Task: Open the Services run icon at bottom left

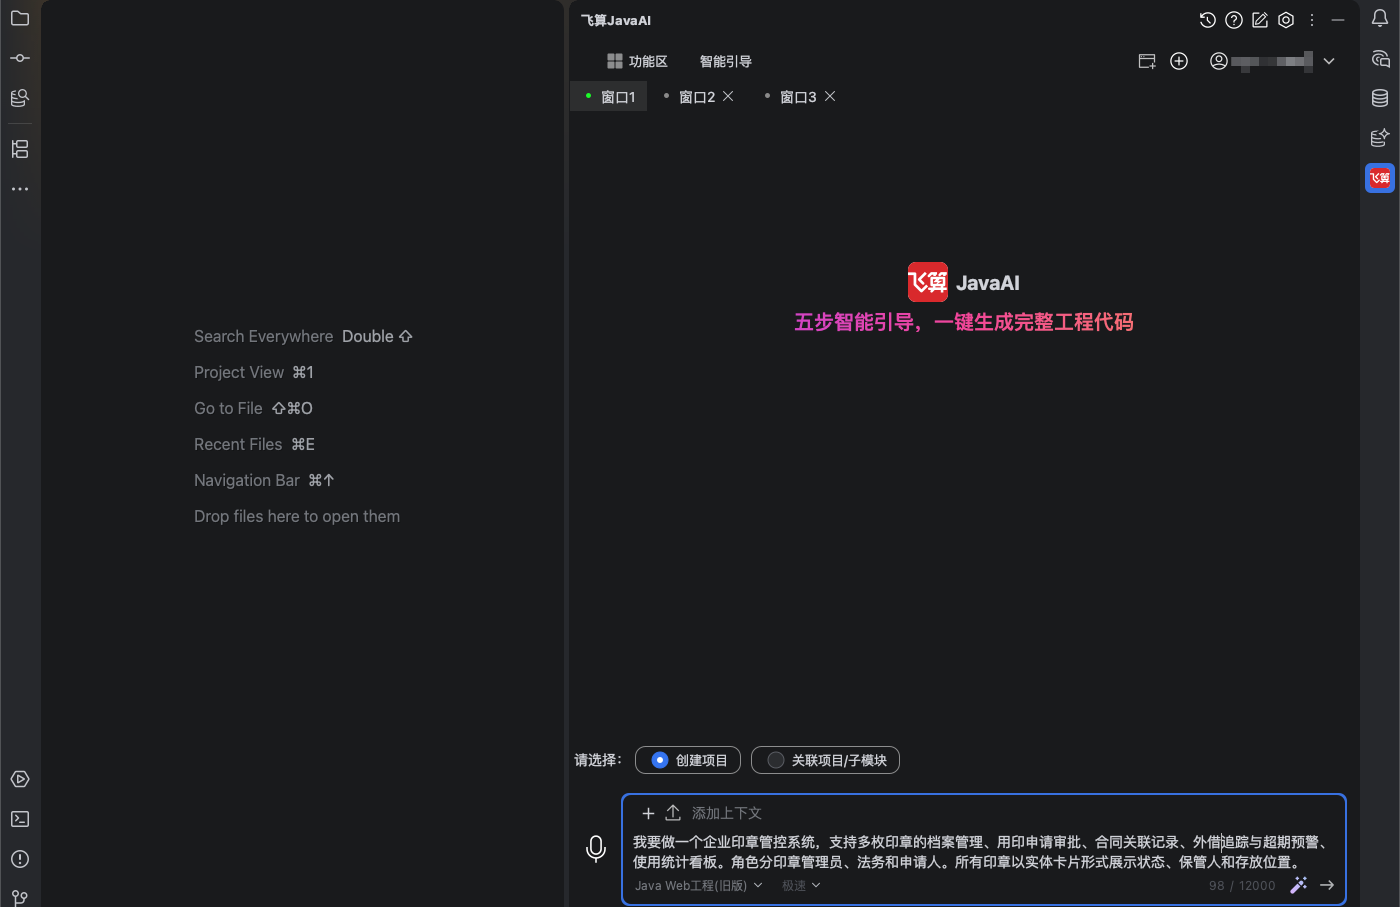Action: point(20,779)
